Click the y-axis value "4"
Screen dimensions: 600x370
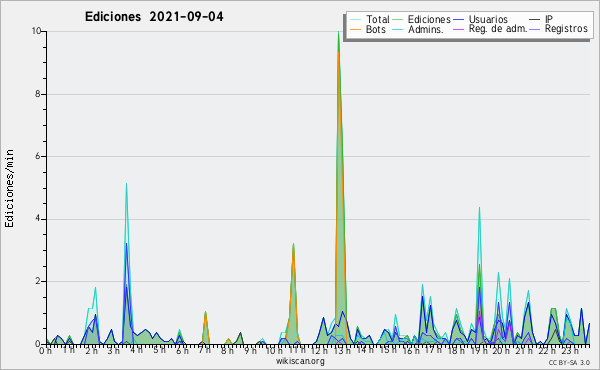point(38,219)
